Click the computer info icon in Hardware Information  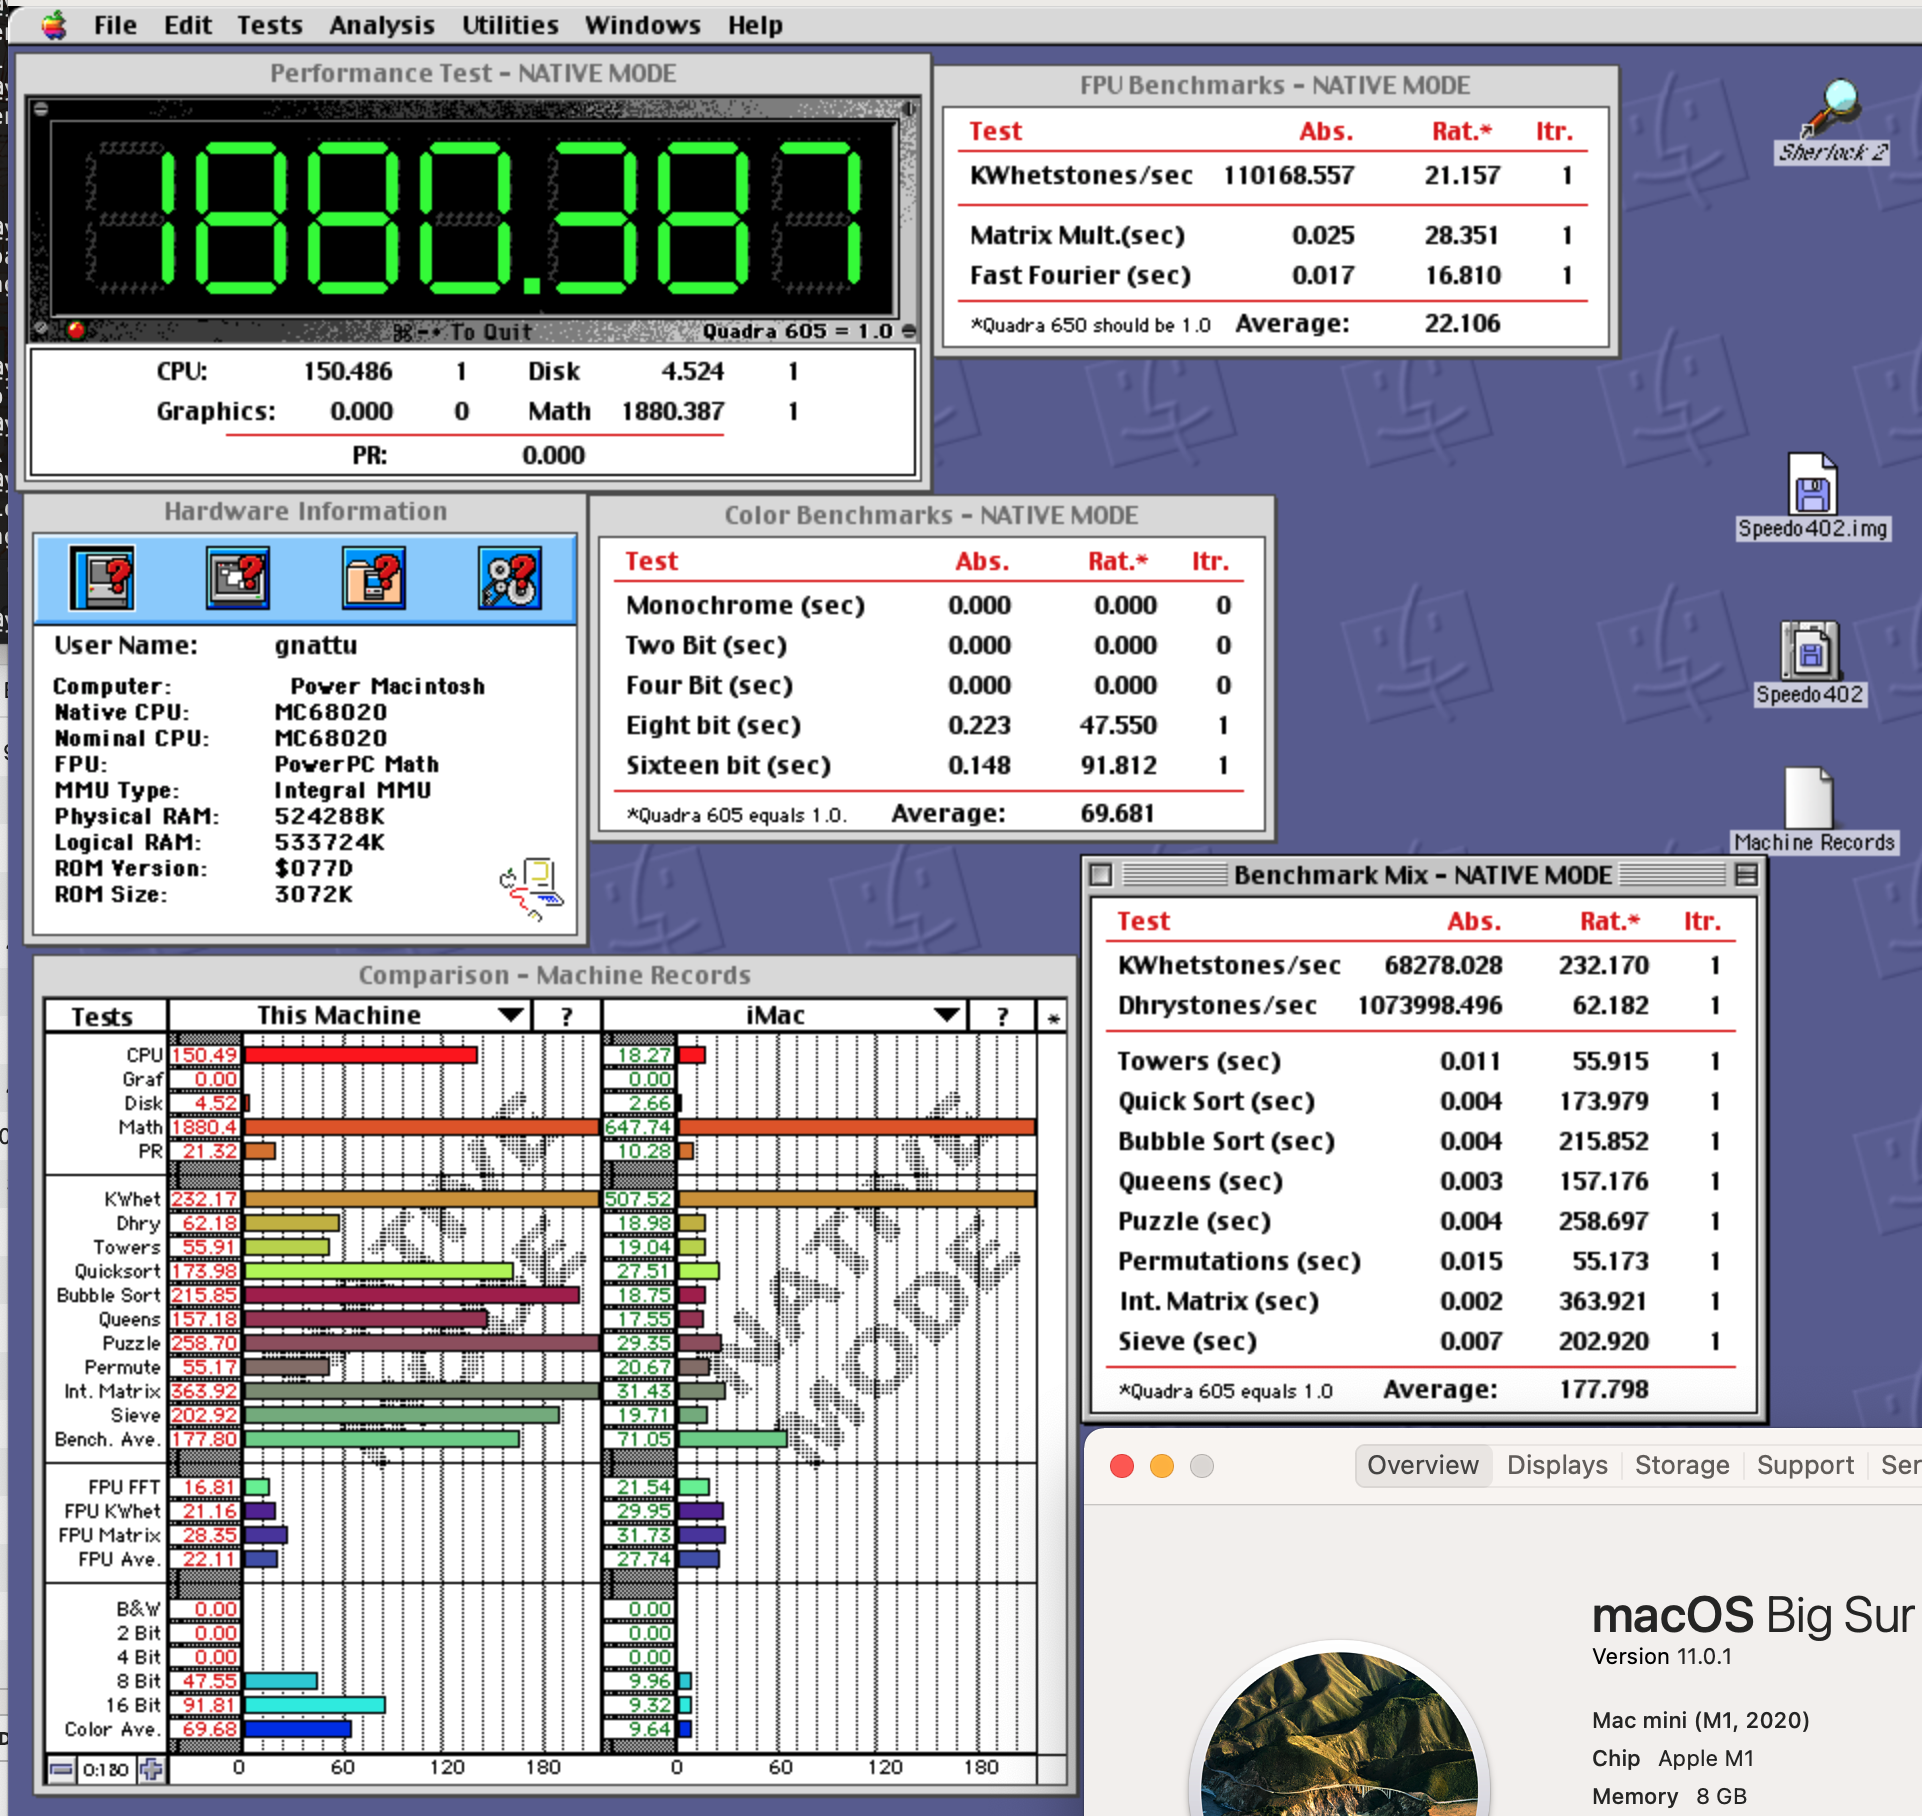(x=102, y=577)
